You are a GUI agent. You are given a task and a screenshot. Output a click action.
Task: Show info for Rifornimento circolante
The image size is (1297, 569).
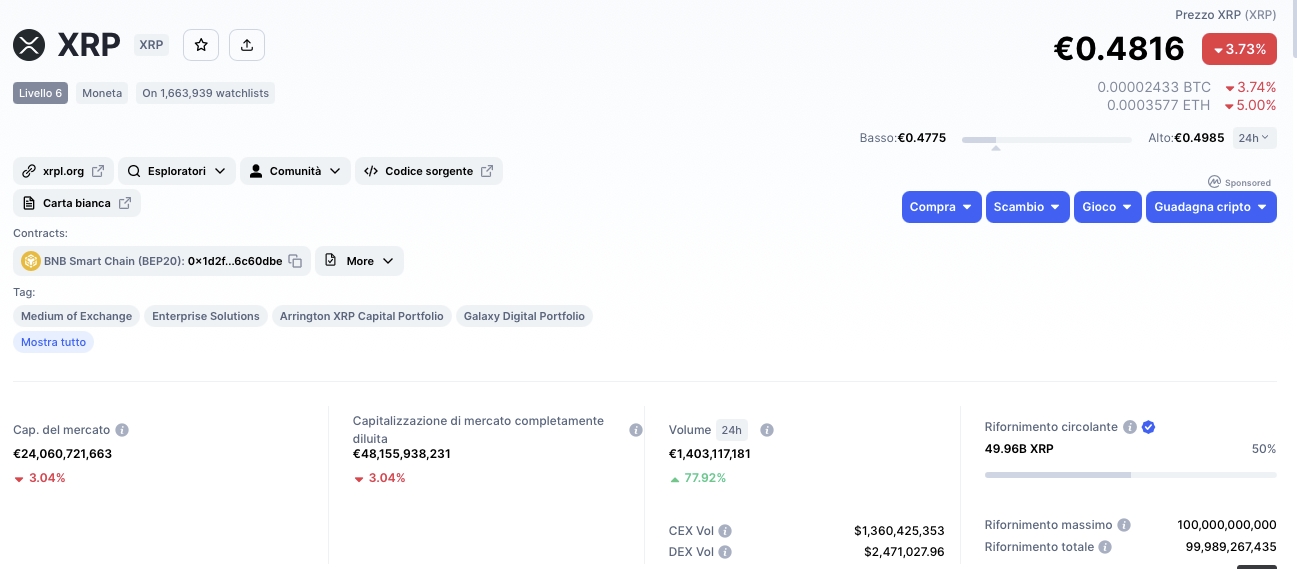(1129, 427)
